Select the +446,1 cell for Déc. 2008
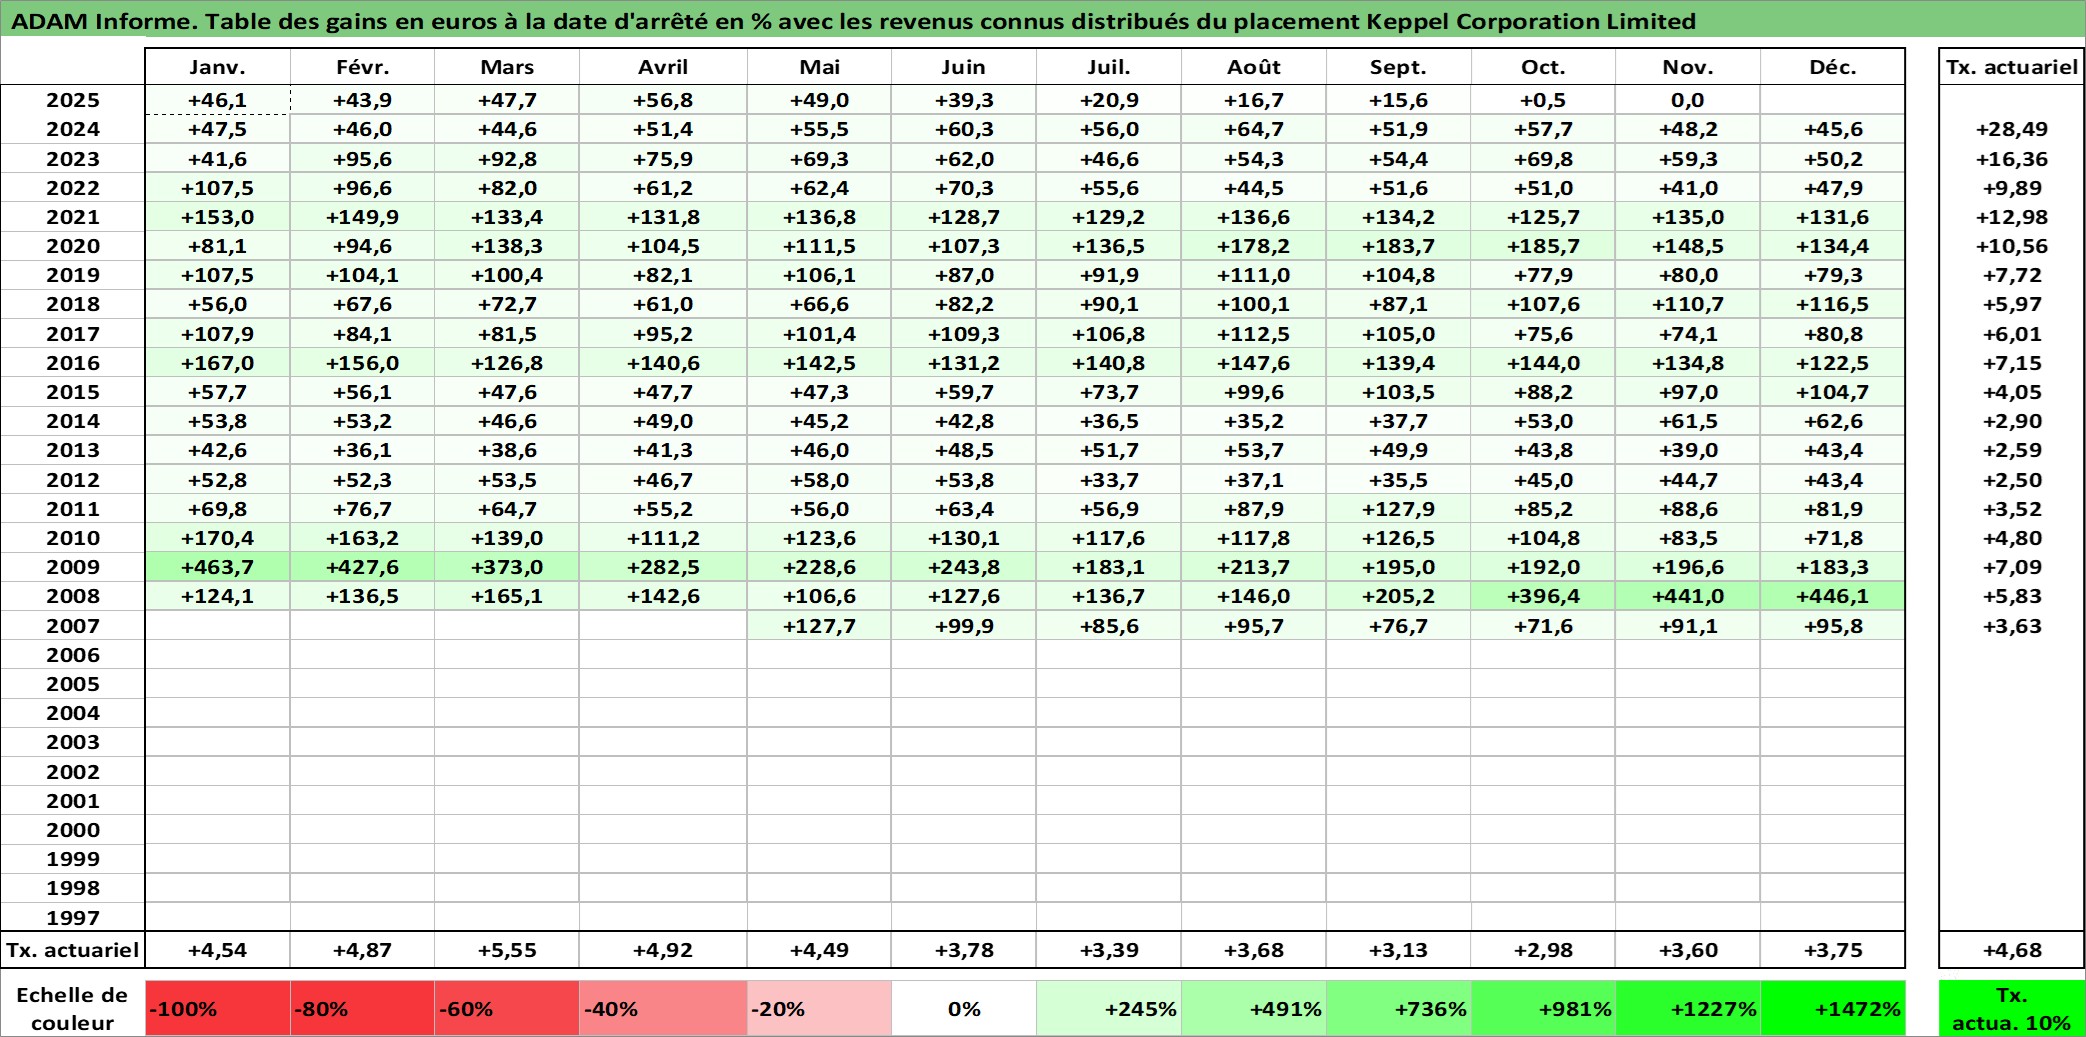 tap(1832, 596)
